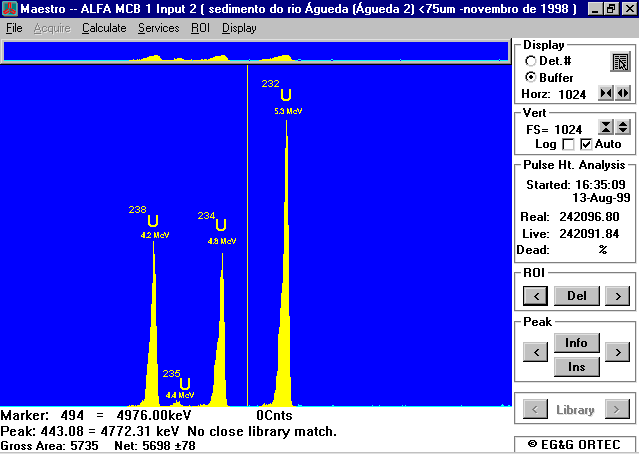
Task: Uncheck the Auto vertical scale checkbox
Action: tap(585, 145)
